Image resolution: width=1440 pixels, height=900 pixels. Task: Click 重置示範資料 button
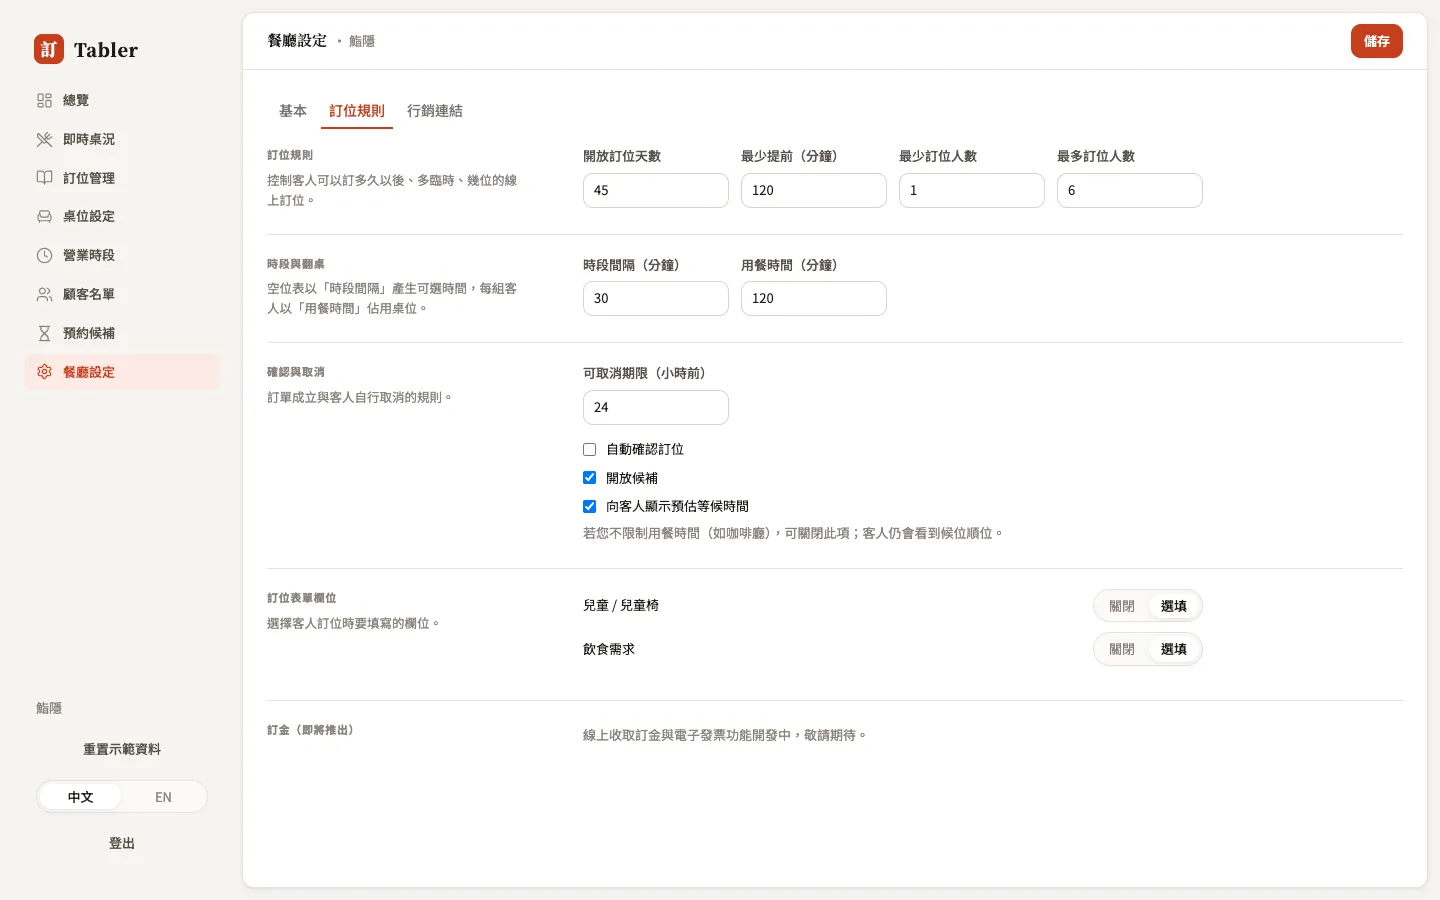122,749
